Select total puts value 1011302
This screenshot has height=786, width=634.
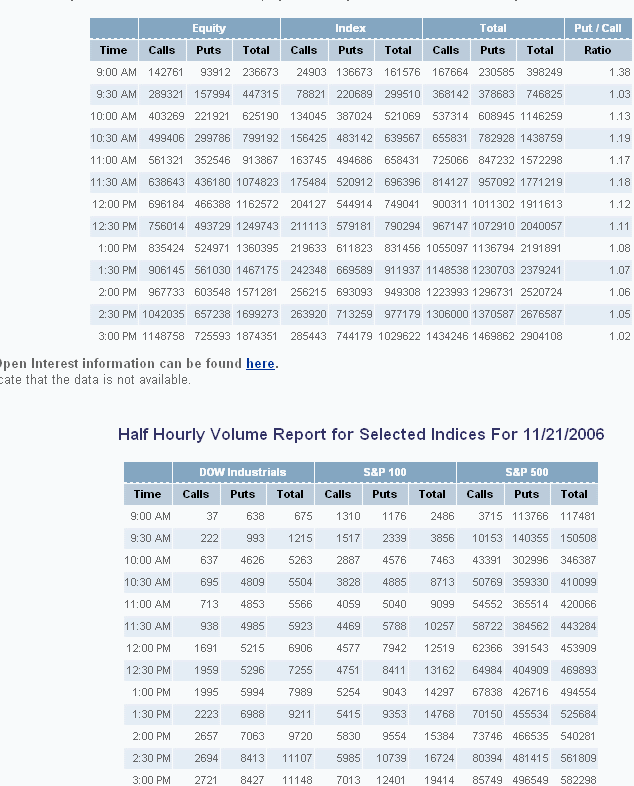coord(493,205)
